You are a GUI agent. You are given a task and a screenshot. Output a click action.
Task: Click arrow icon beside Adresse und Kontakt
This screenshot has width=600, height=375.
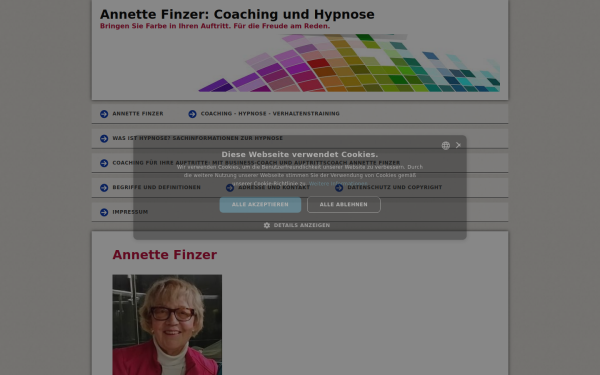pyautogui.click(x=230, y=188)
